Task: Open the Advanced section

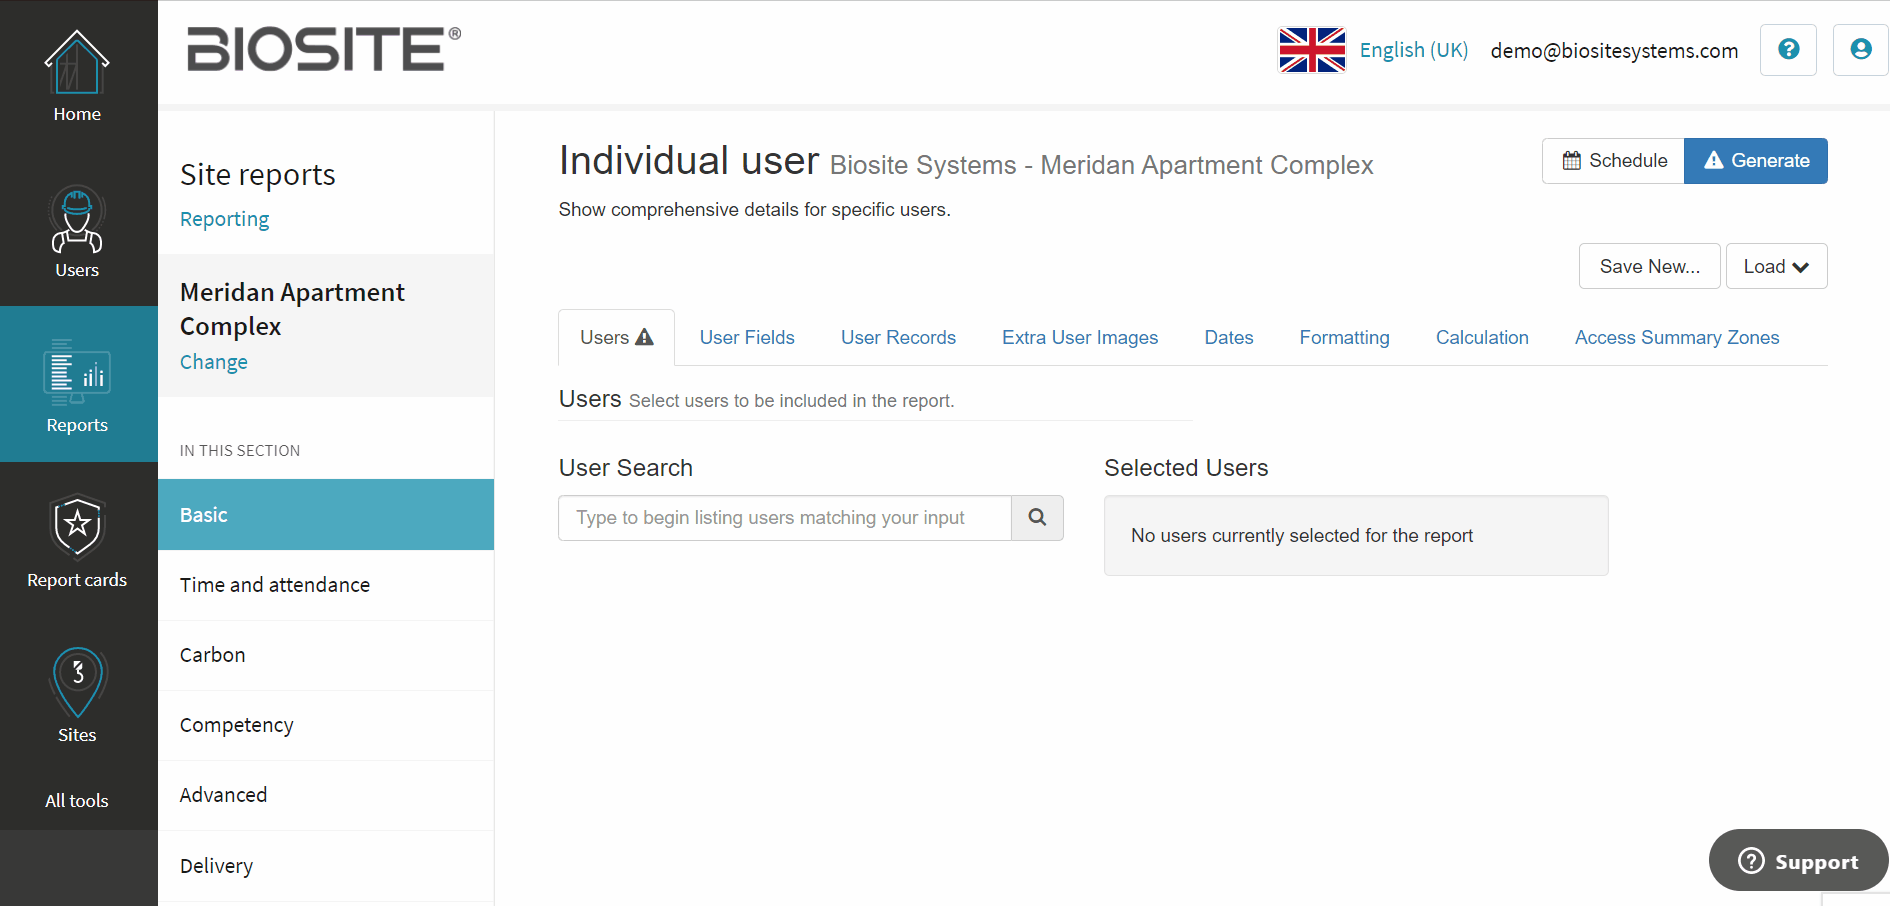Action: [326, 795]
